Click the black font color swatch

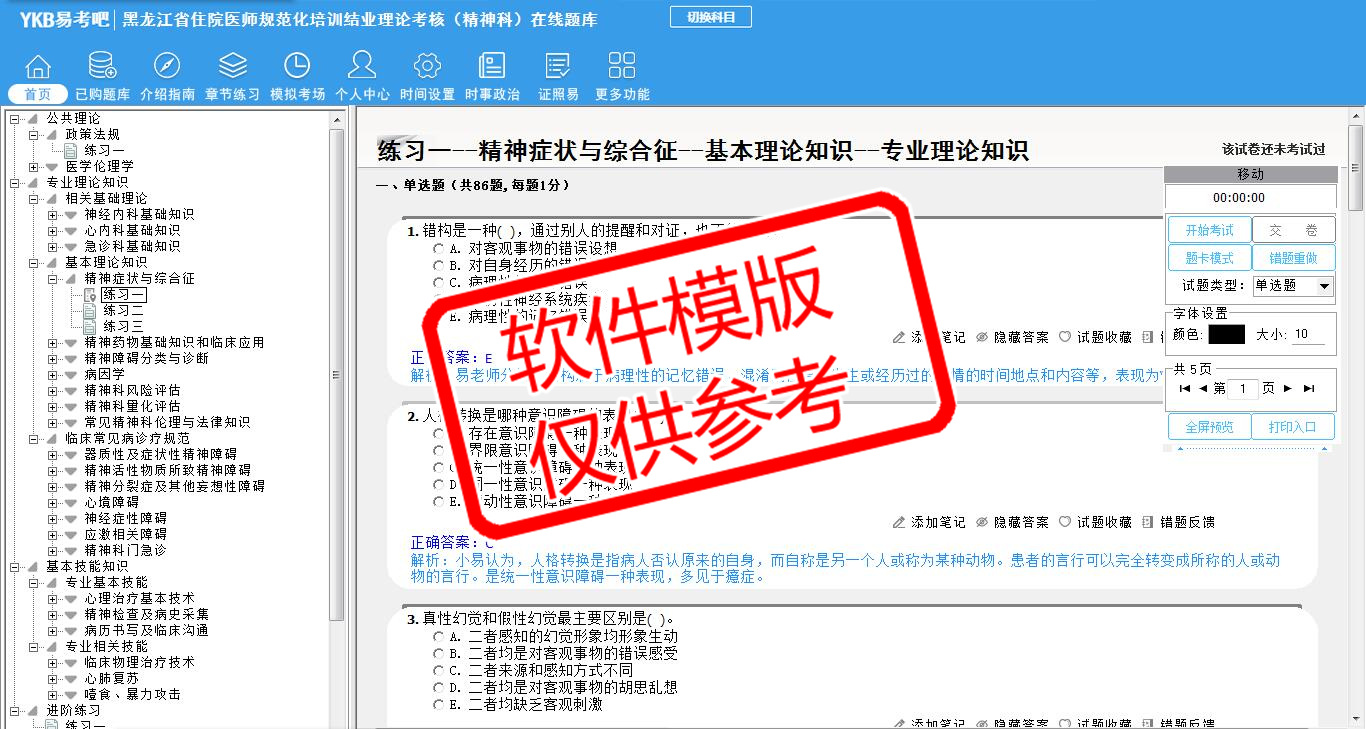pyautogui.click(x=1226, y=335)
